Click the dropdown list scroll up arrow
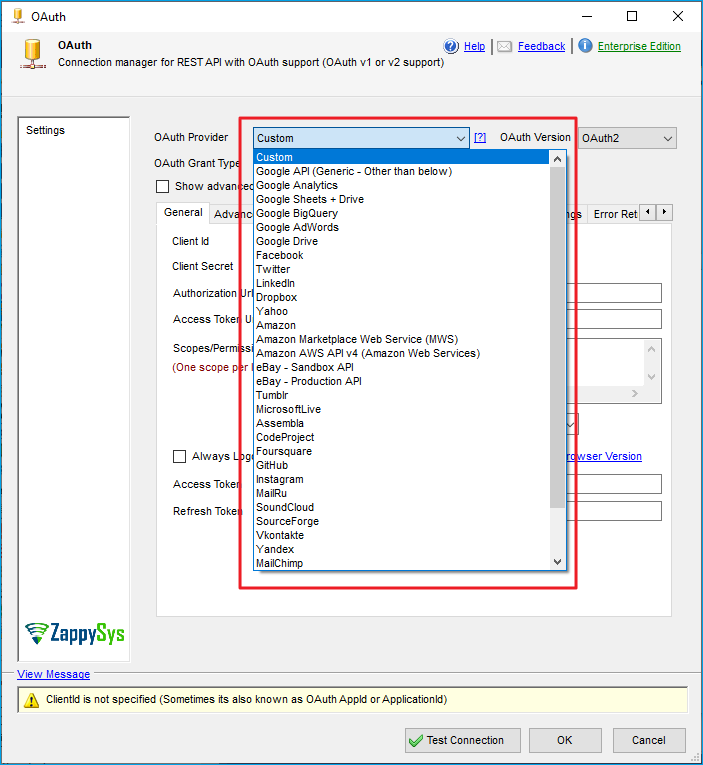The height and width of the screenshot is (765, 703). pos(557,159)
